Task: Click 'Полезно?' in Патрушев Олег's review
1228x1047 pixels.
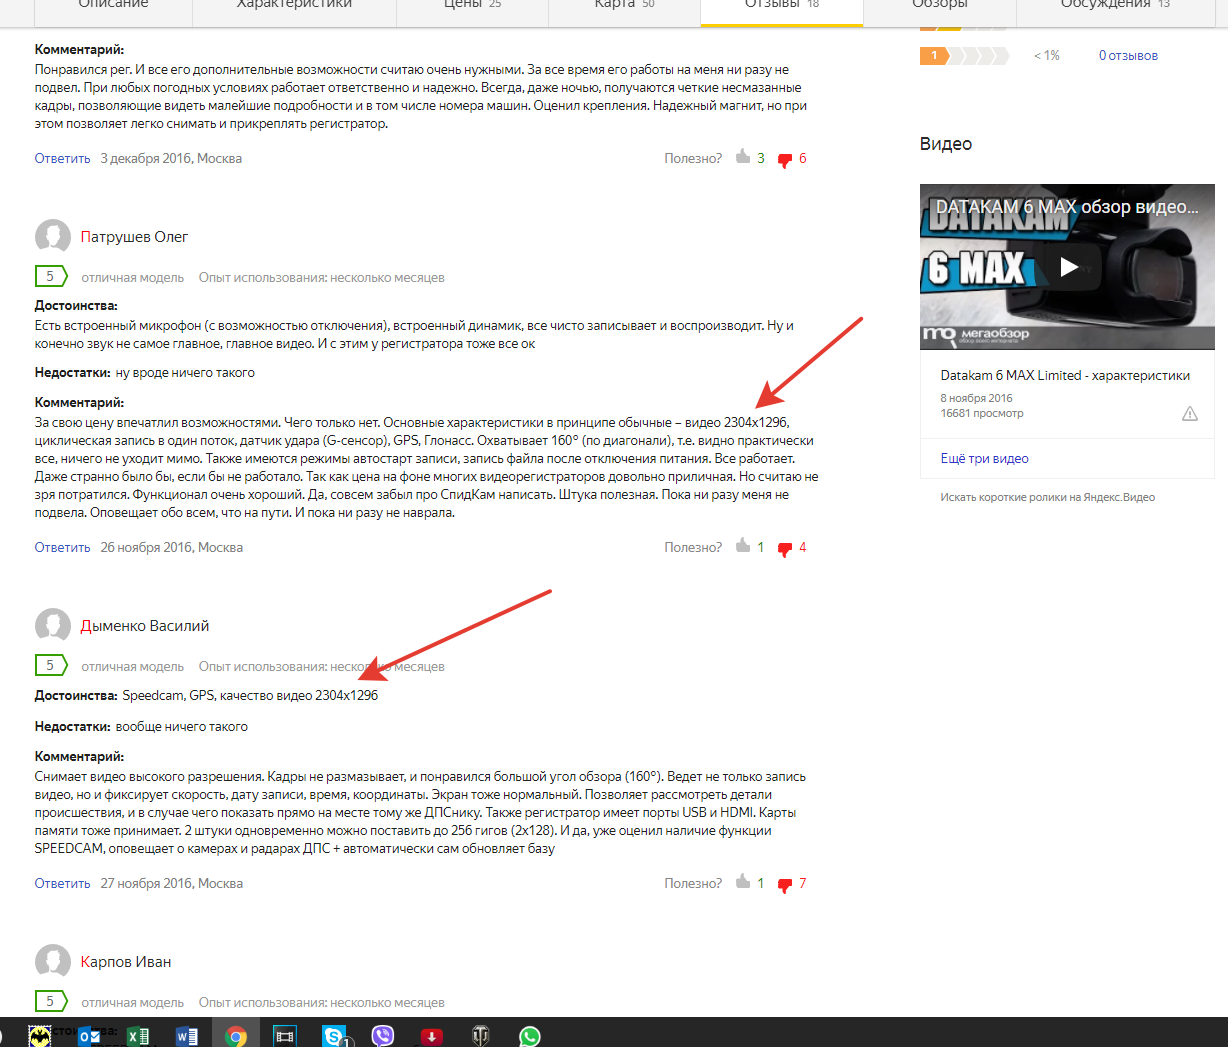Action: (x=693, y=547)
